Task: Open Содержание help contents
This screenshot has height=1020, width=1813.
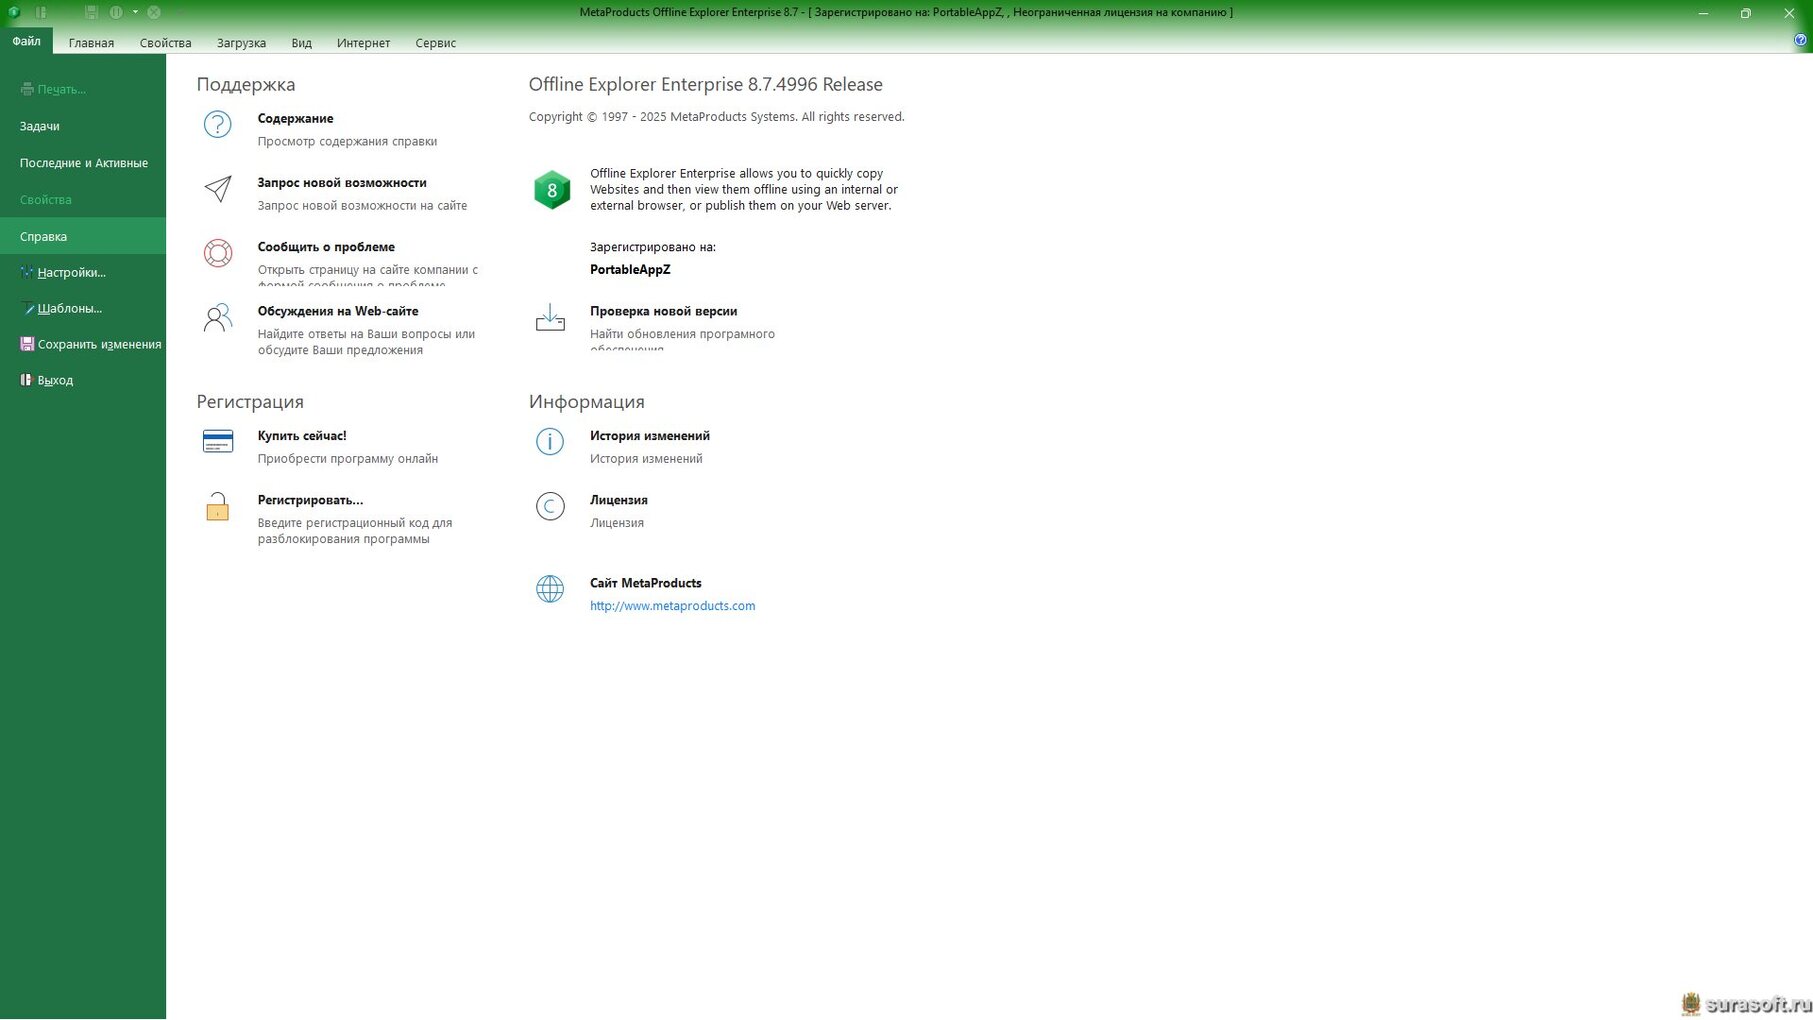Action: [295, 118]
